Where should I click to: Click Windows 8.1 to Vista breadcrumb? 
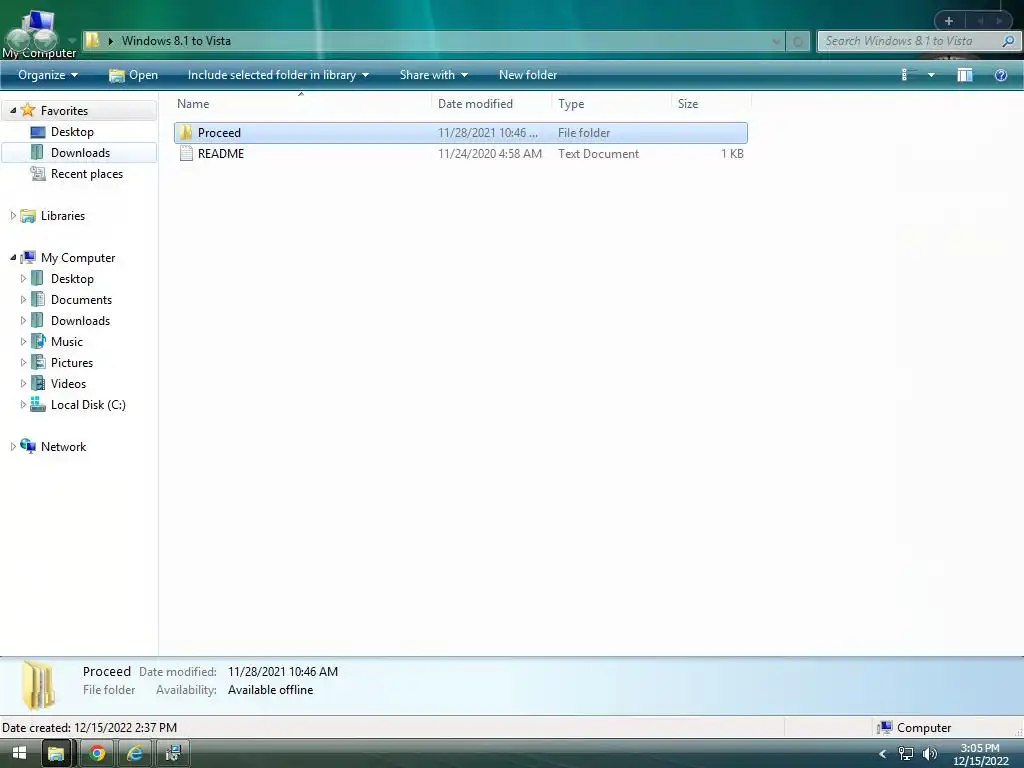[x=176, y=41]
